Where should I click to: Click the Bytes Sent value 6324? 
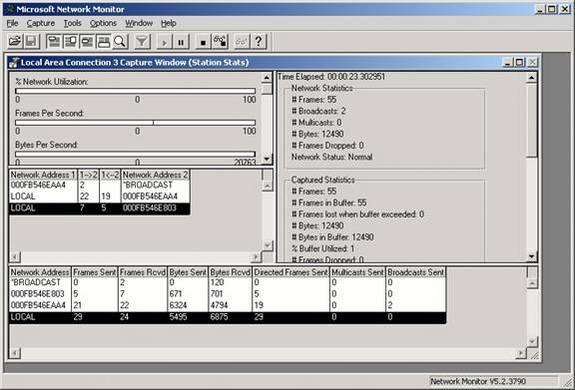pos(178,305)
